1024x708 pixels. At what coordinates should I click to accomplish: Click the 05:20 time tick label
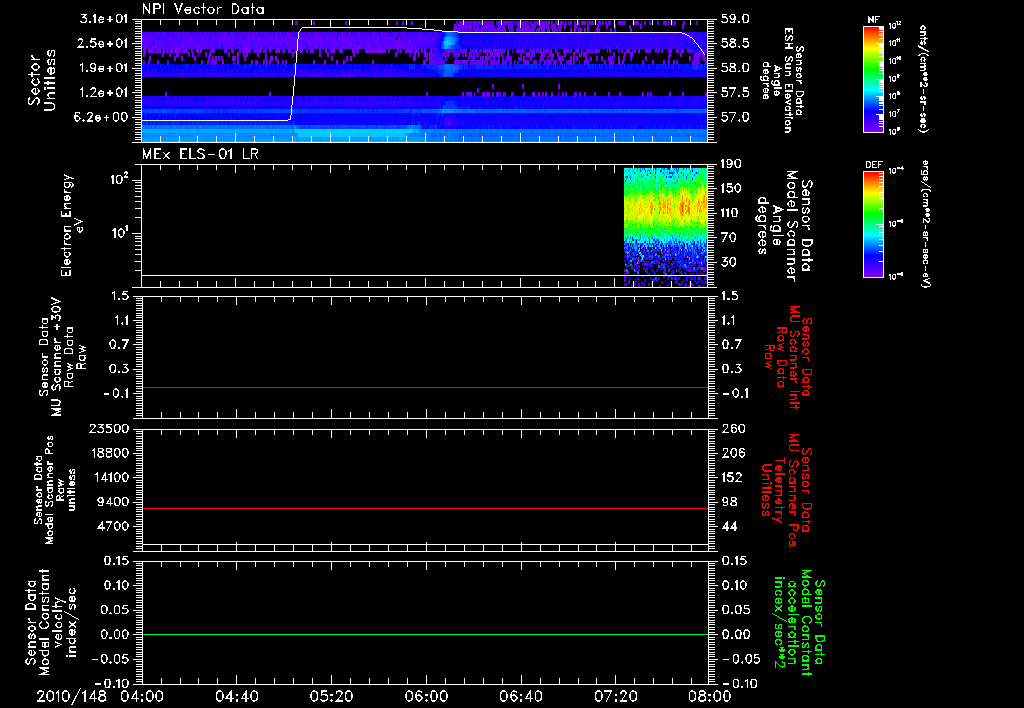pyautogui.click(x=331, y=696)
